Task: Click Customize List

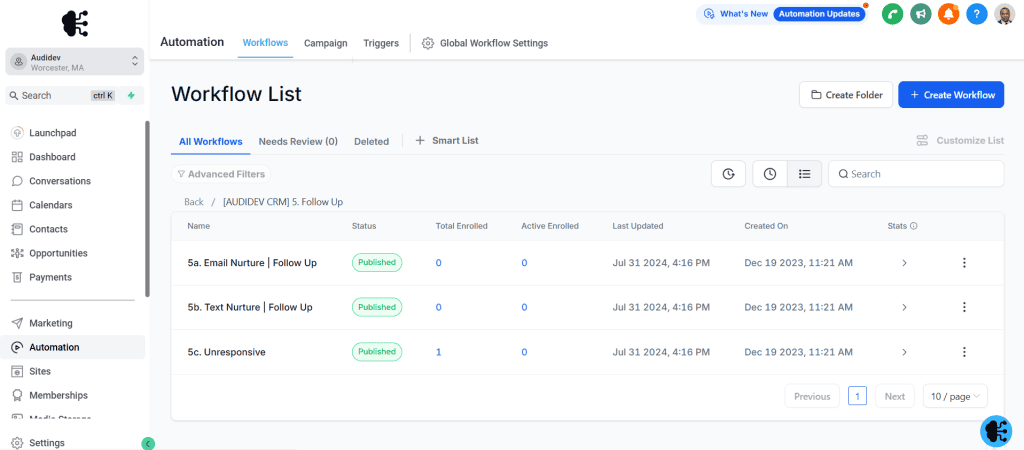Action: pyautogui.click(x=960, y=140)
